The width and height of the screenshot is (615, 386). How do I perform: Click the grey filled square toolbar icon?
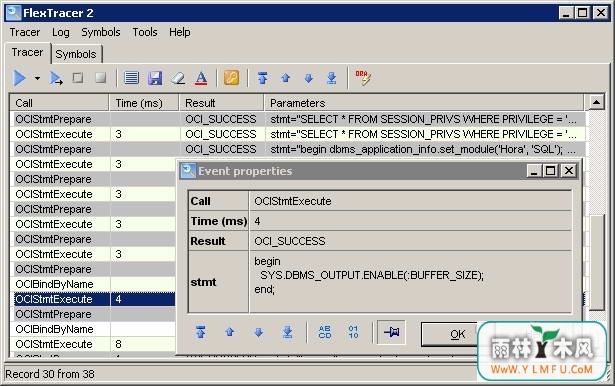coord(100,77)
